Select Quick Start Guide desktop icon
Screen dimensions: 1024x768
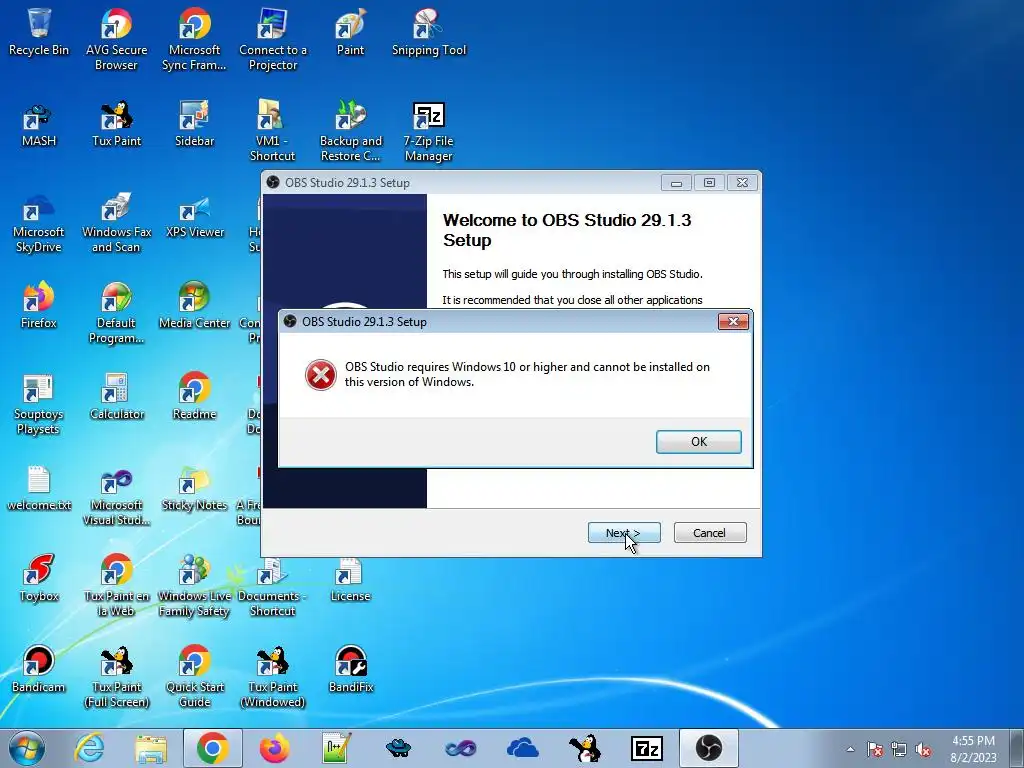click(194, 677)
